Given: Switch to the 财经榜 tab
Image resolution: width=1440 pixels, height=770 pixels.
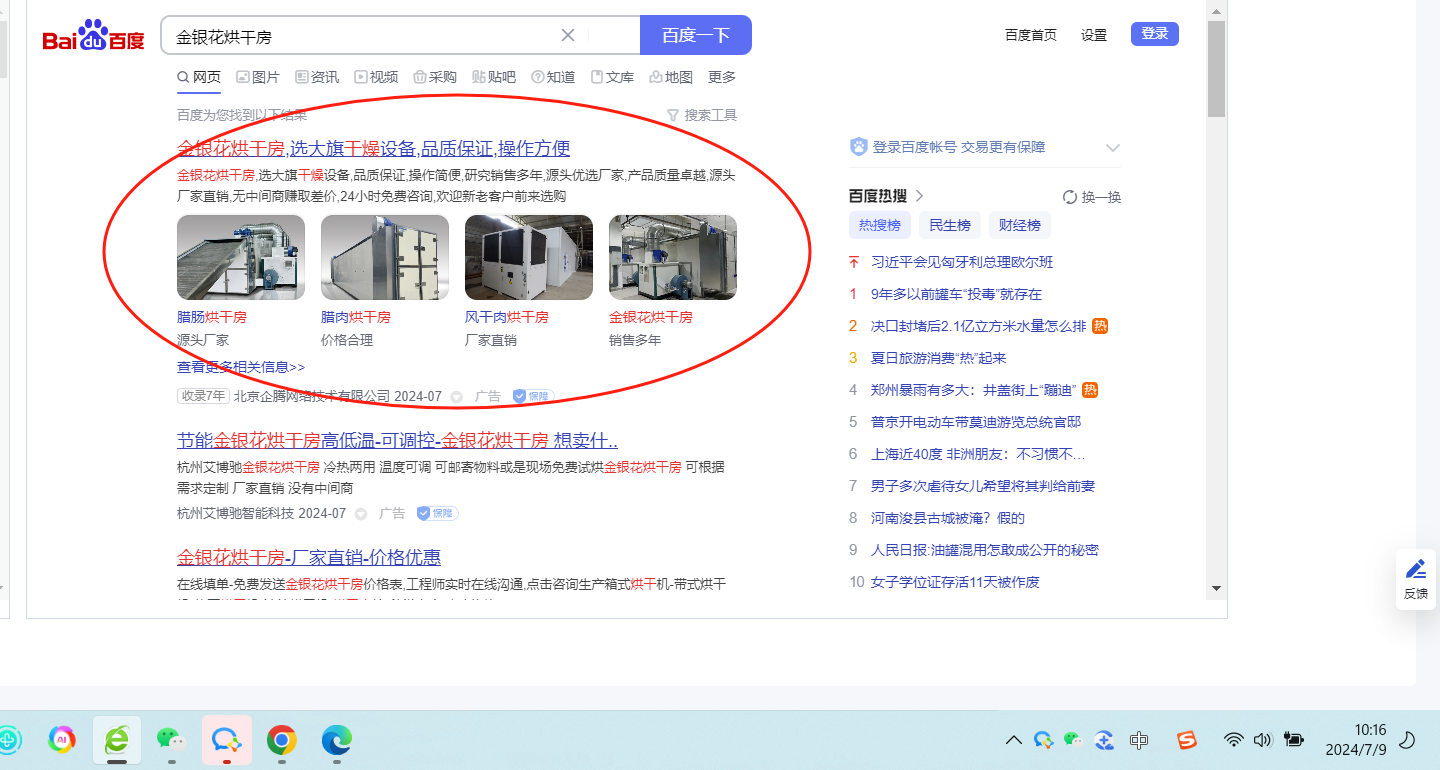Looking at the screenshot, I should pos(1020,225).
